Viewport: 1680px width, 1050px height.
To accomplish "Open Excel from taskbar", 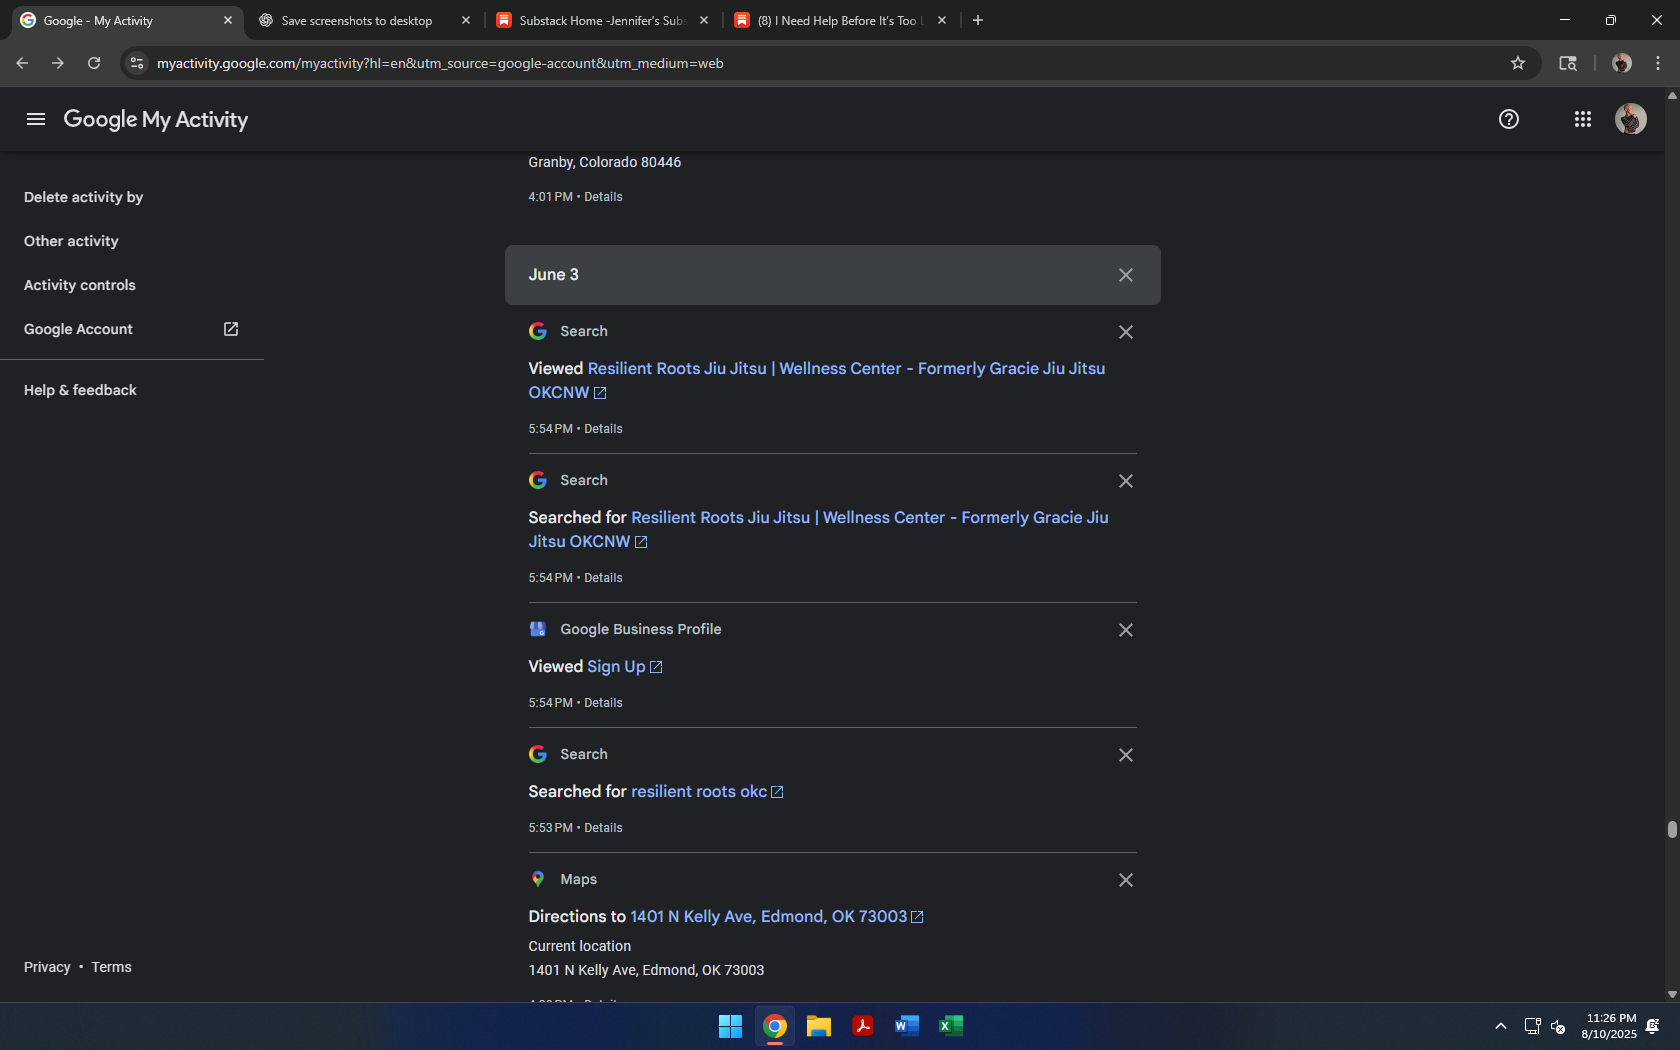I will point(951,1026).
